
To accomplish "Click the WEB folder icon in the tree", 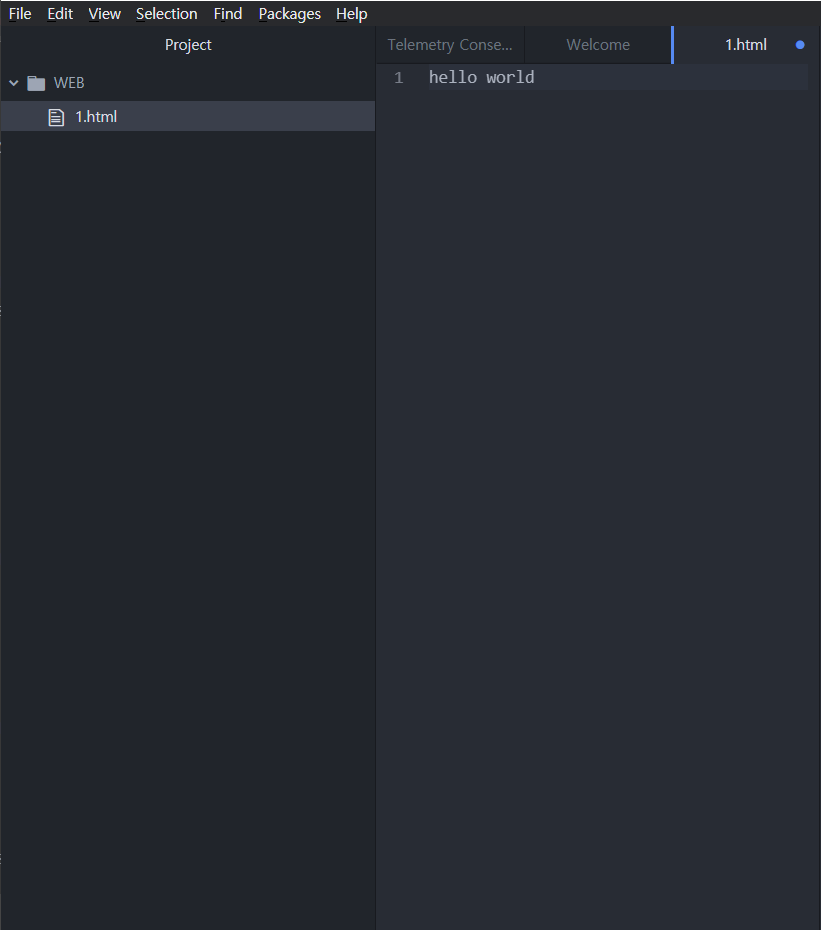I will (37, 82).
